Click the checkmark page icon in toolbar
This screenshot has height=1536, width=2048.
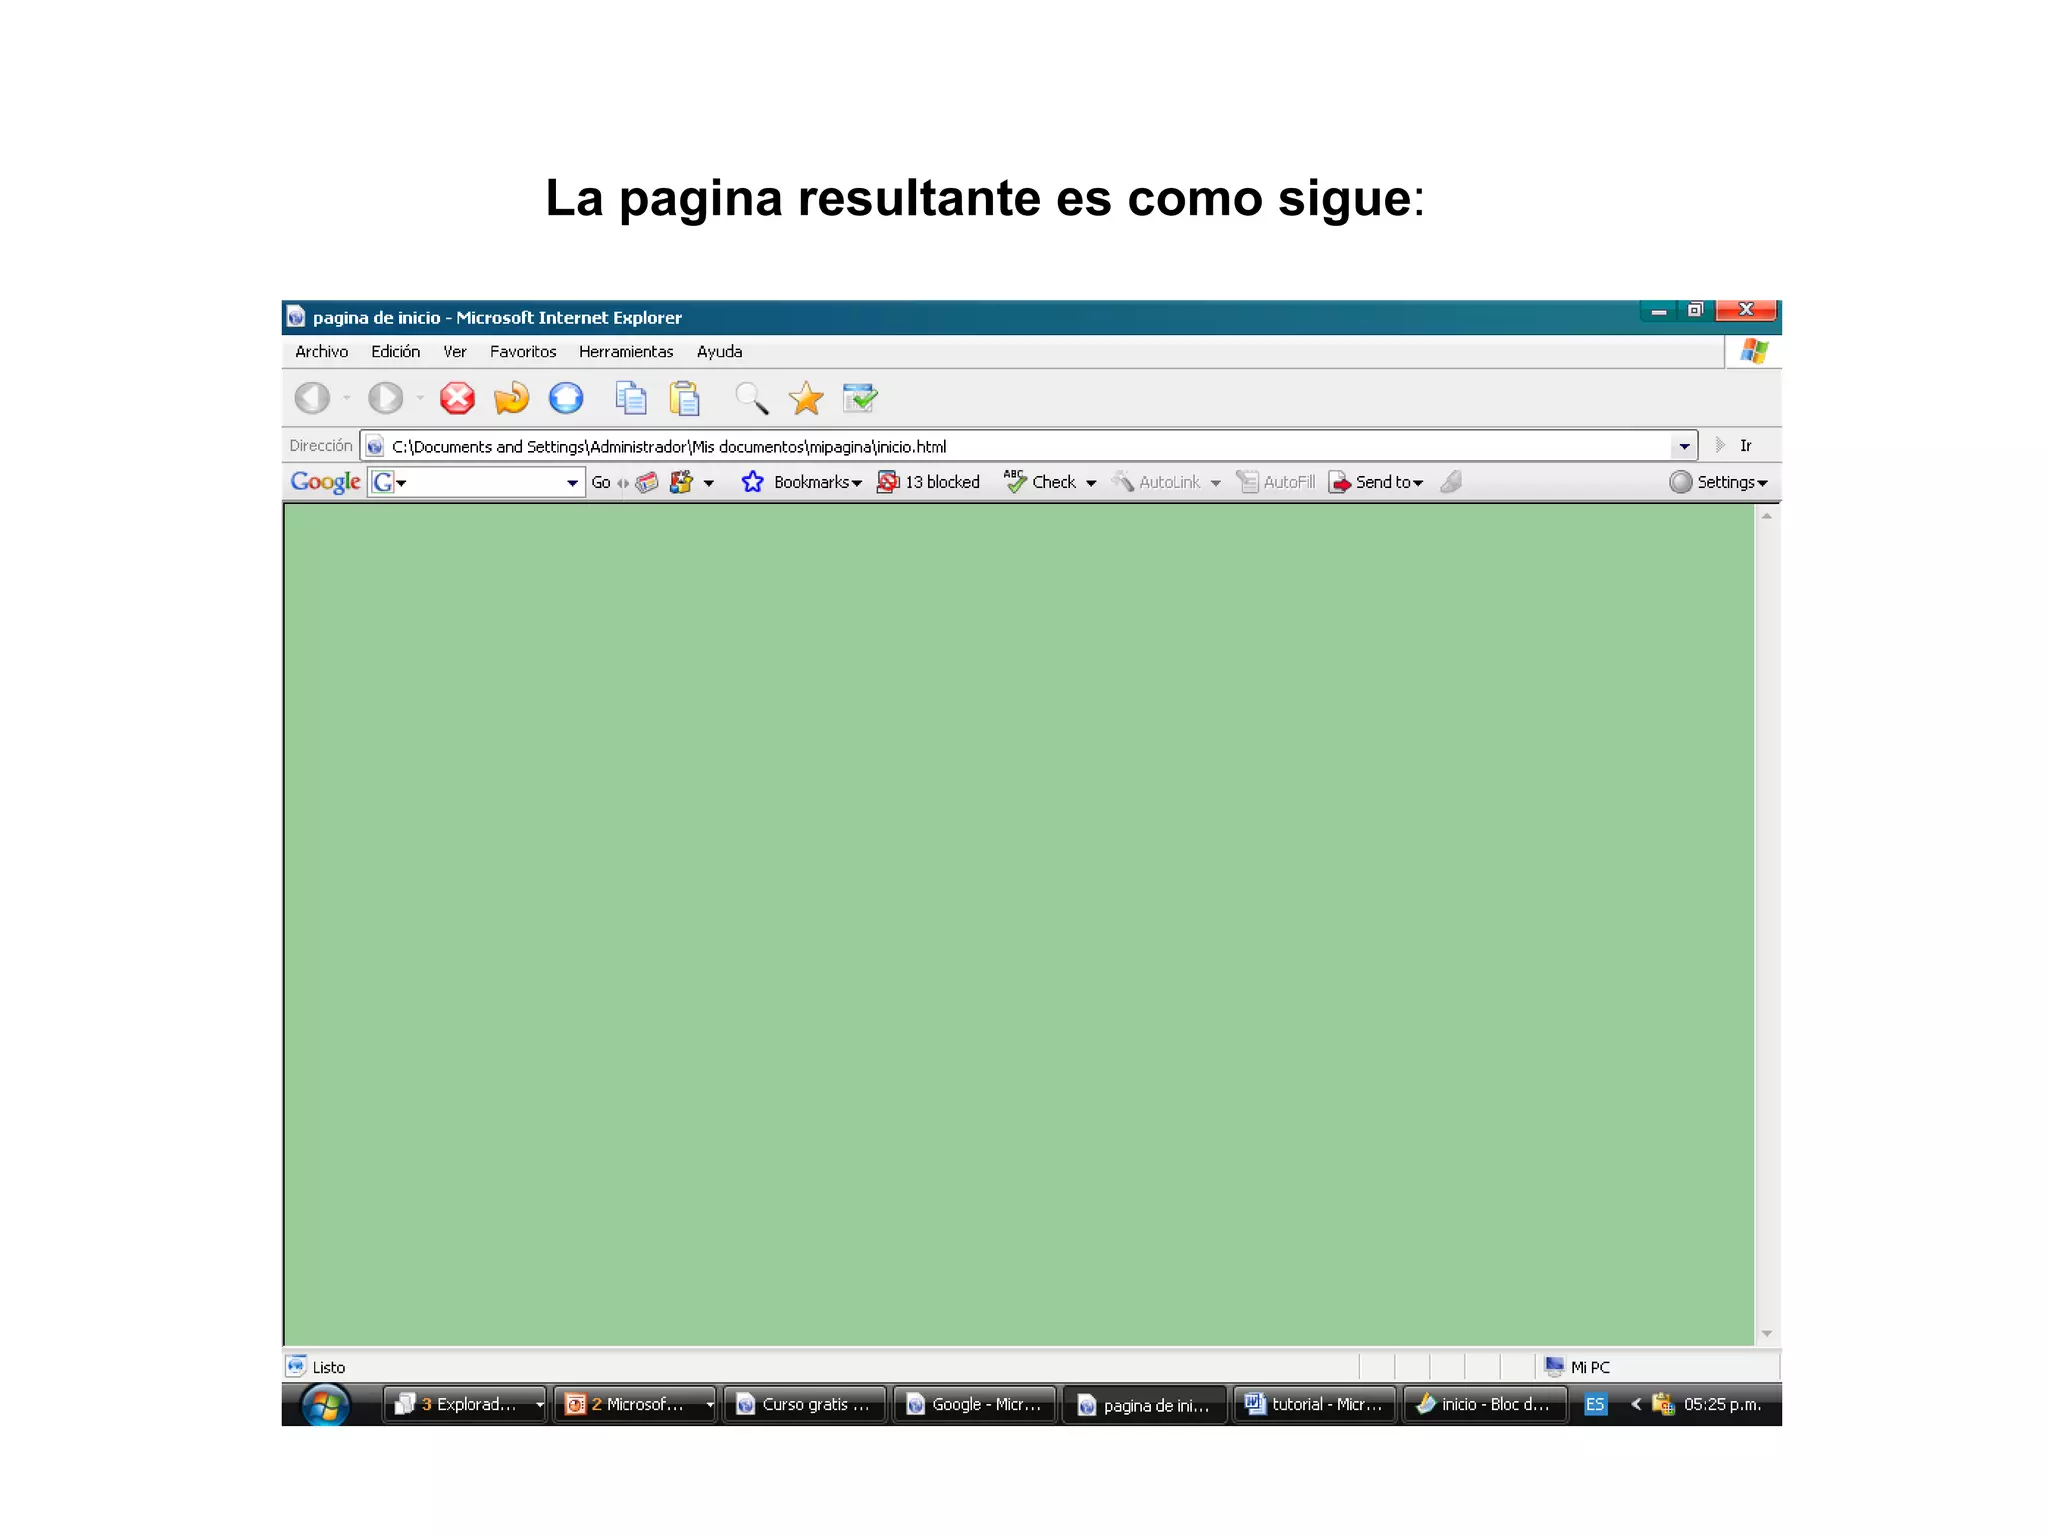click(x=860, y=398)
